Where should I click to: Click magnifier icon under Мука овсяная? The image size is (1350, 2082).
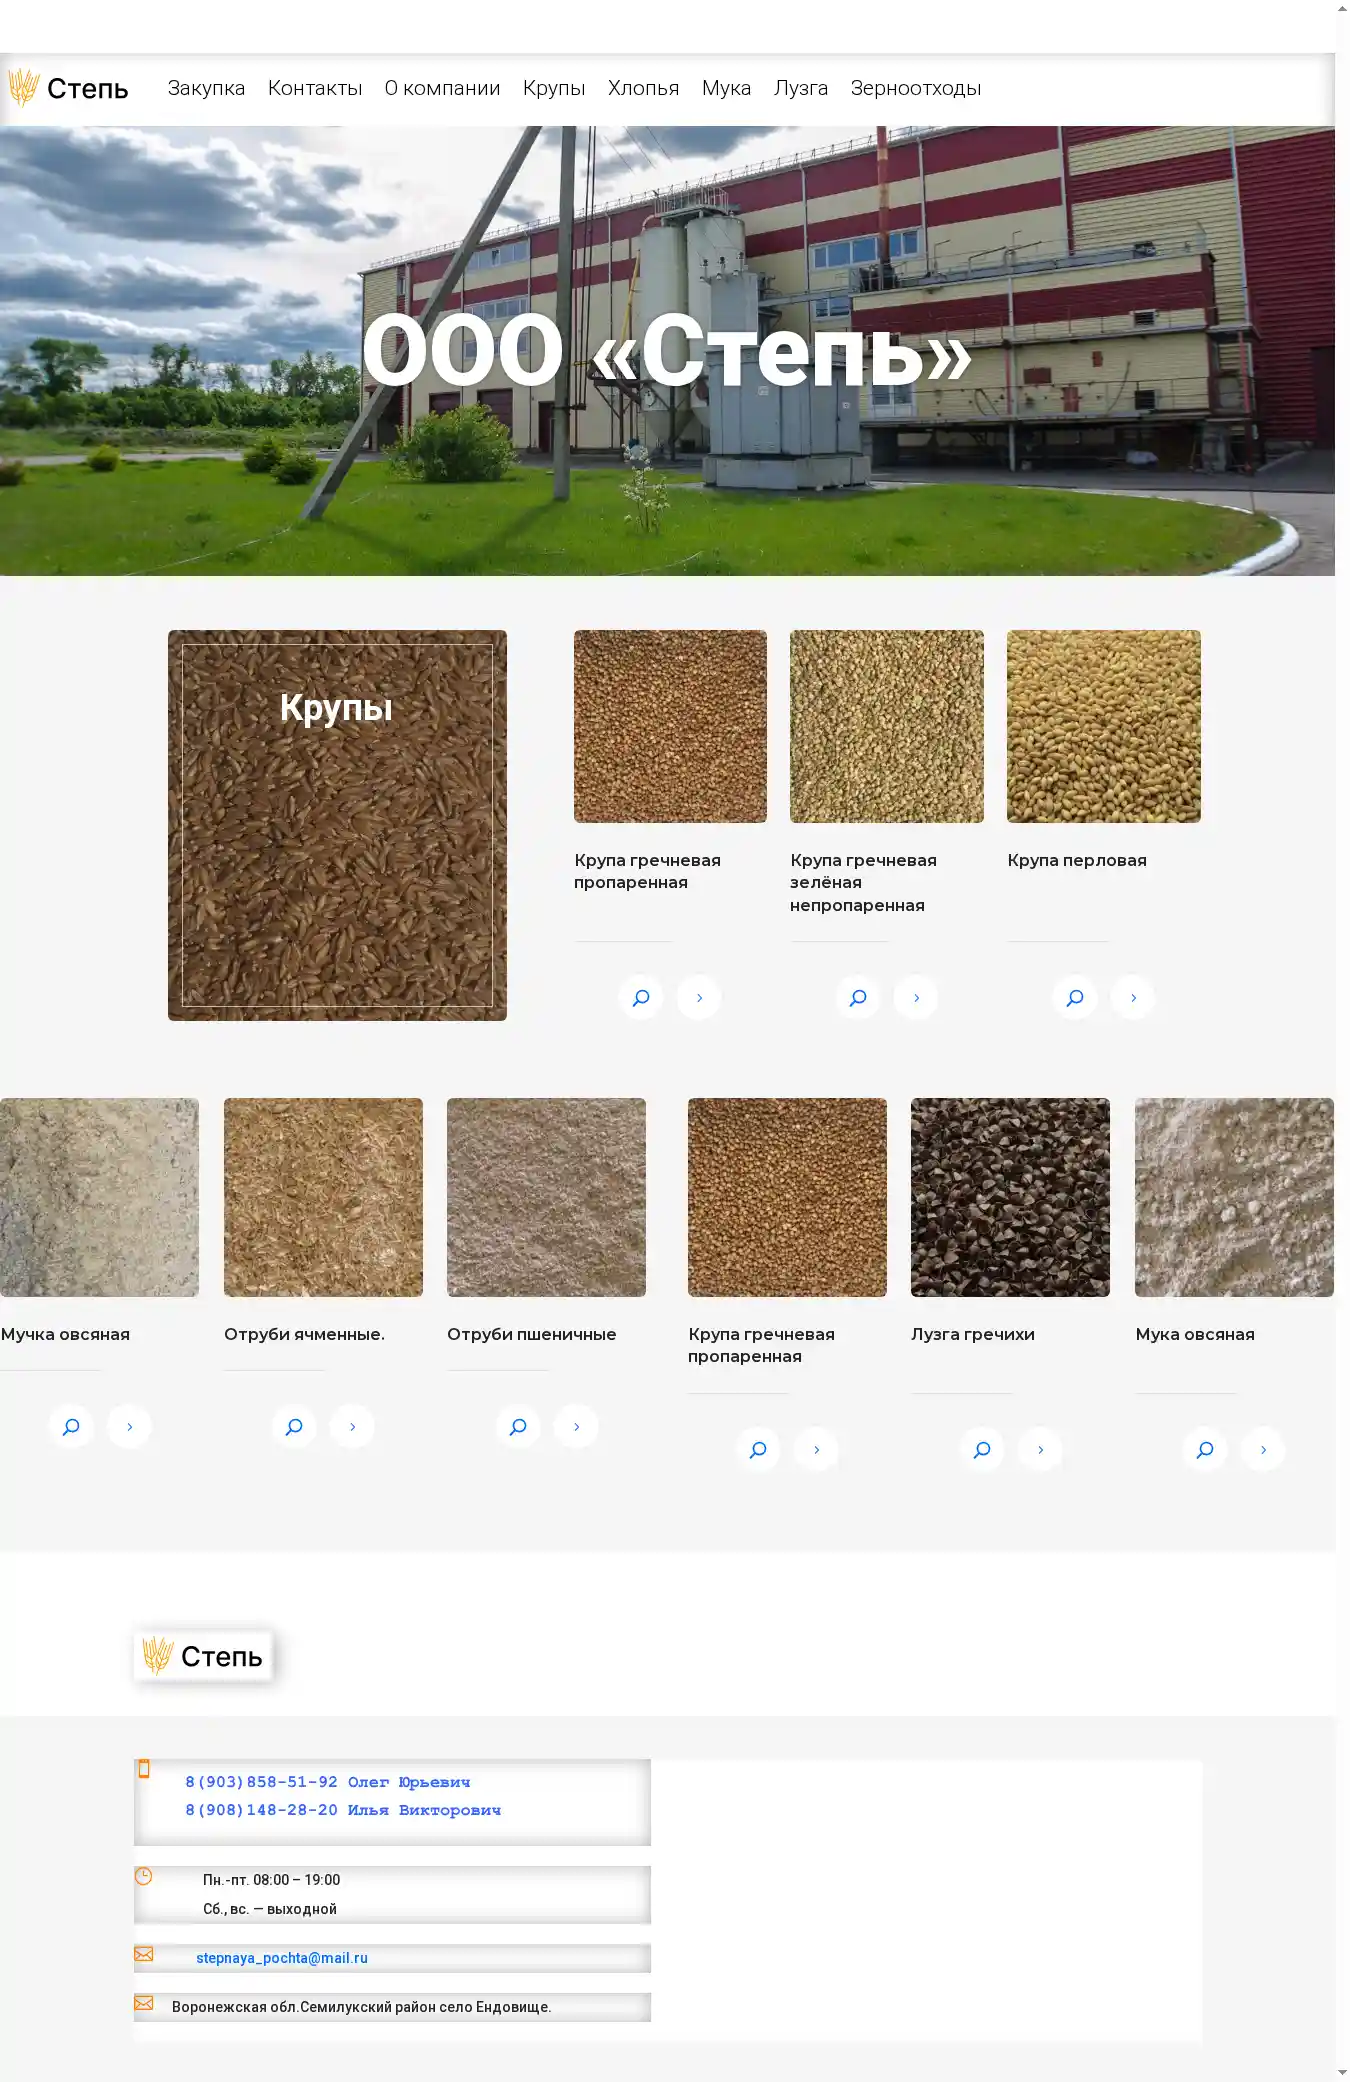[1205, 1450]
